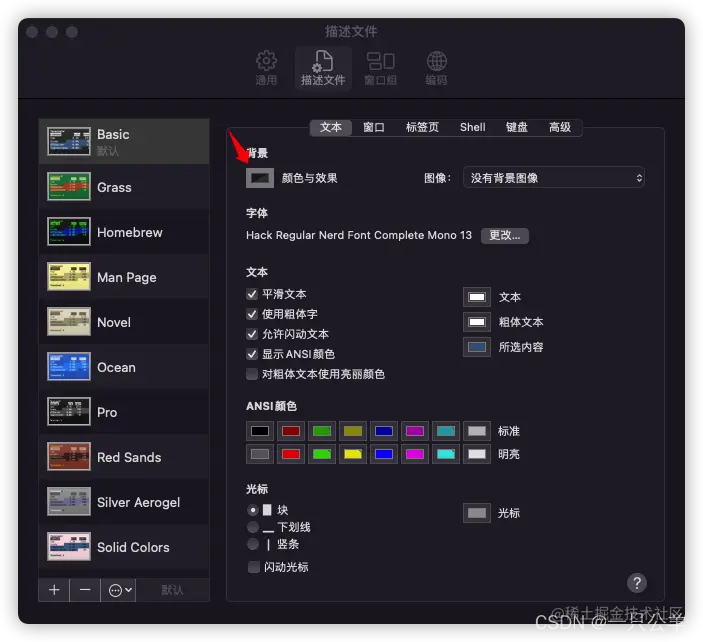Pick the Man Page profile
This screenshot has height=642, width=703.
click(124, 277)
